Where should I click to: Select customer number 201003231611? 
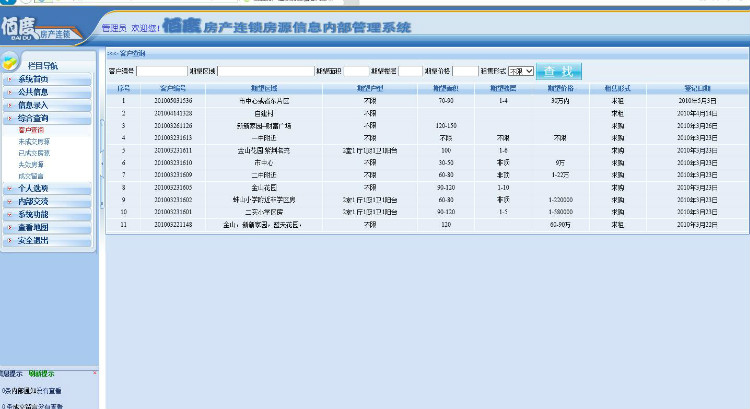173,150
